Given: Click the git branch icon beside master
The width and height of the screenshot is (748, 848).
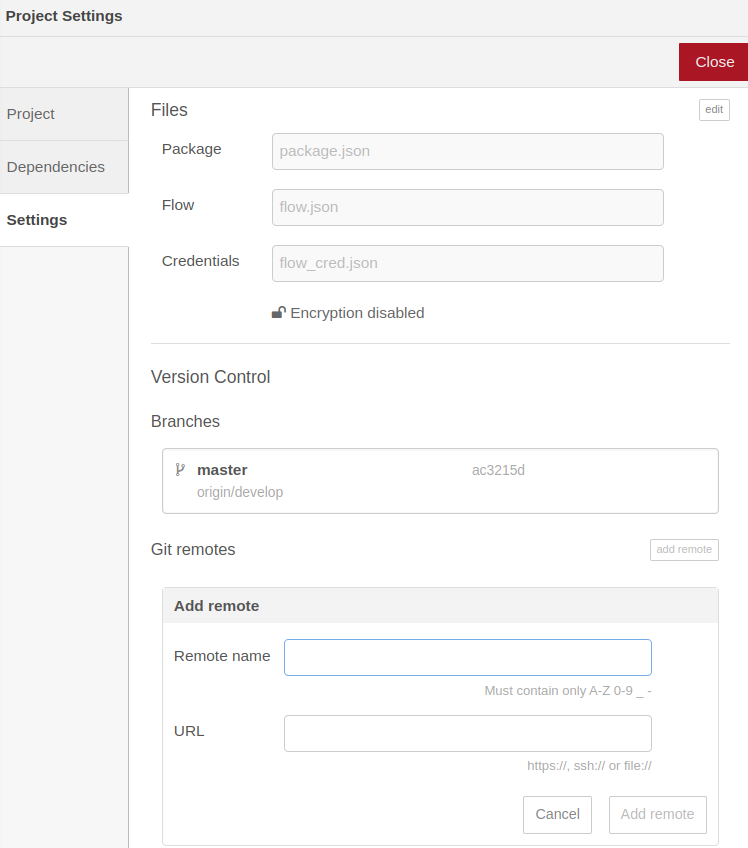Looking at the screenshot, I should click(180, 468).
